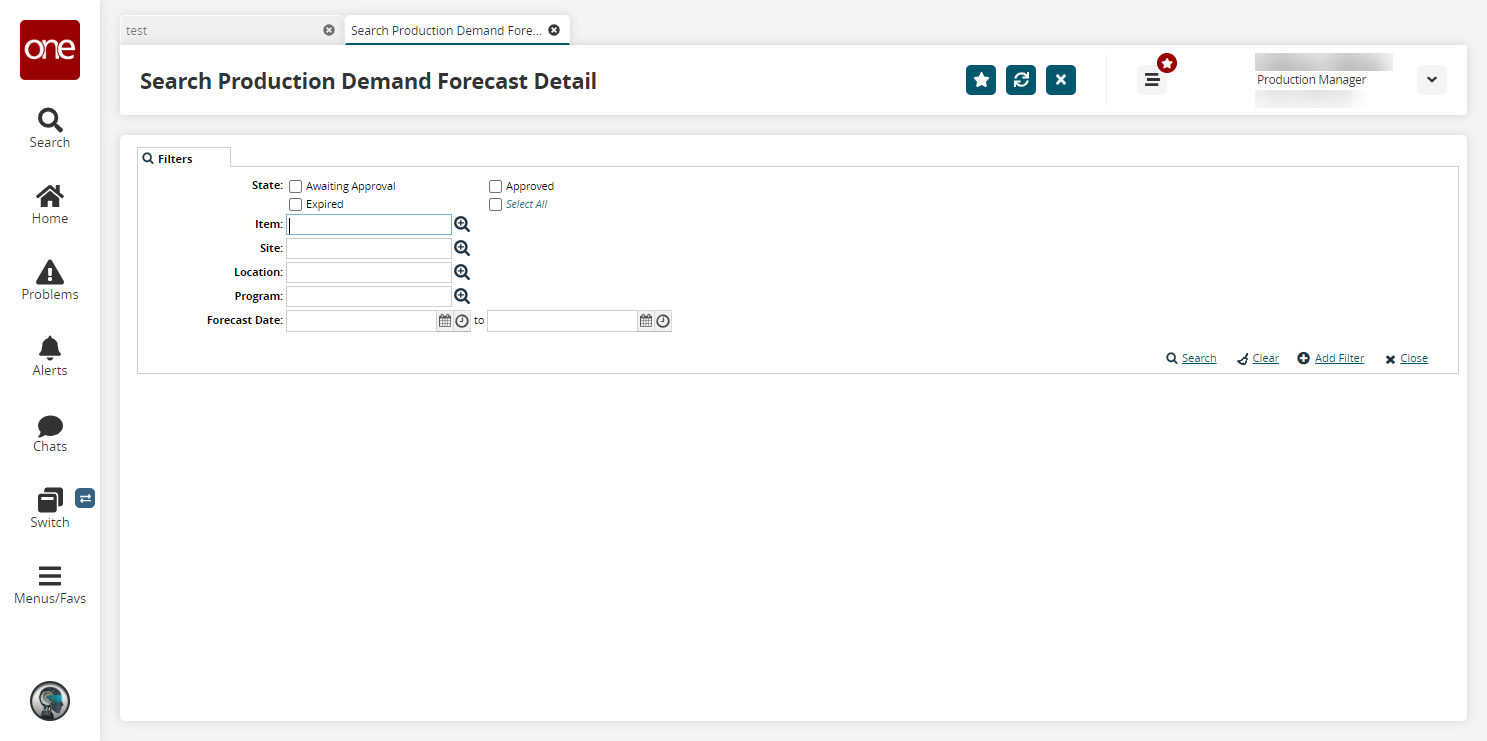Viewport: 1487px width, 741px height.
Task: Tick the Select All checkbox
Action: pyautogui.click(x=496, y=204)
